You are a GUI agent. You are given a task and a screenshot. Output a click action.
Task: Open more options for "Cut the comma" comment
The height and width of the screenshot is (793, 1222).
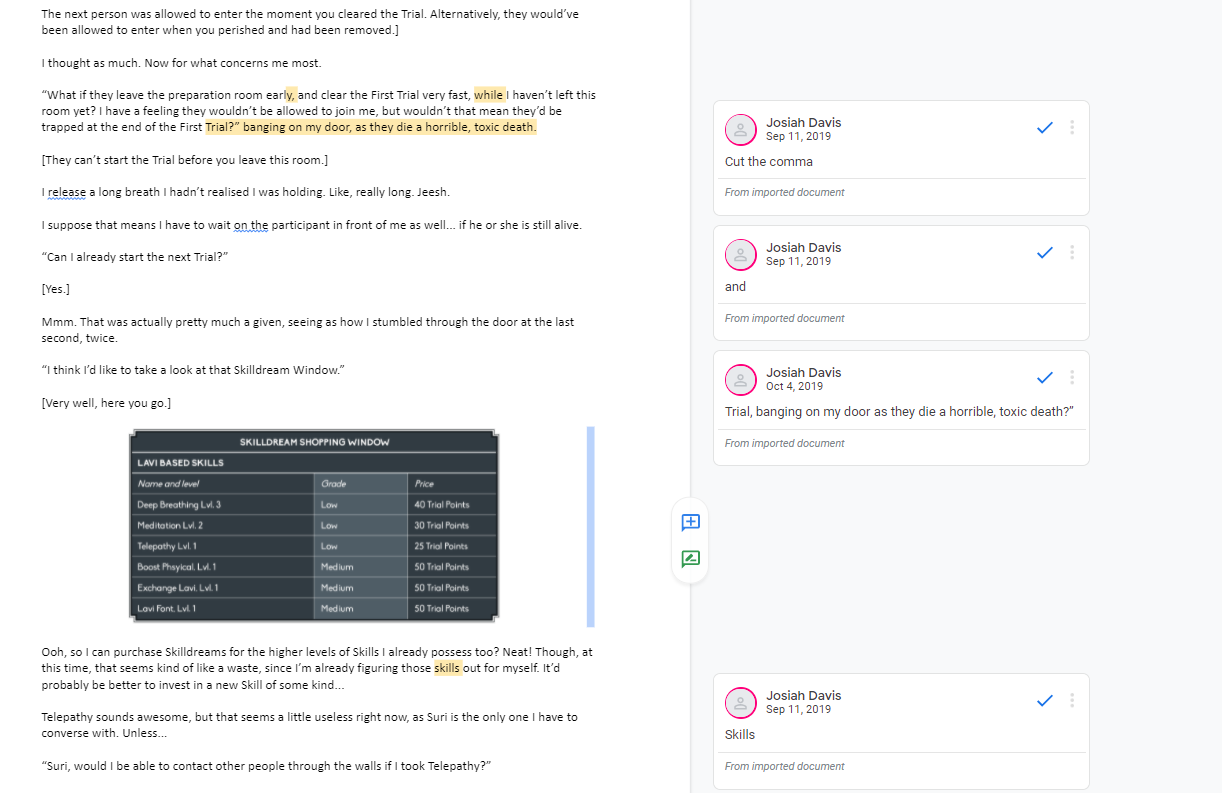point(1072,127)
